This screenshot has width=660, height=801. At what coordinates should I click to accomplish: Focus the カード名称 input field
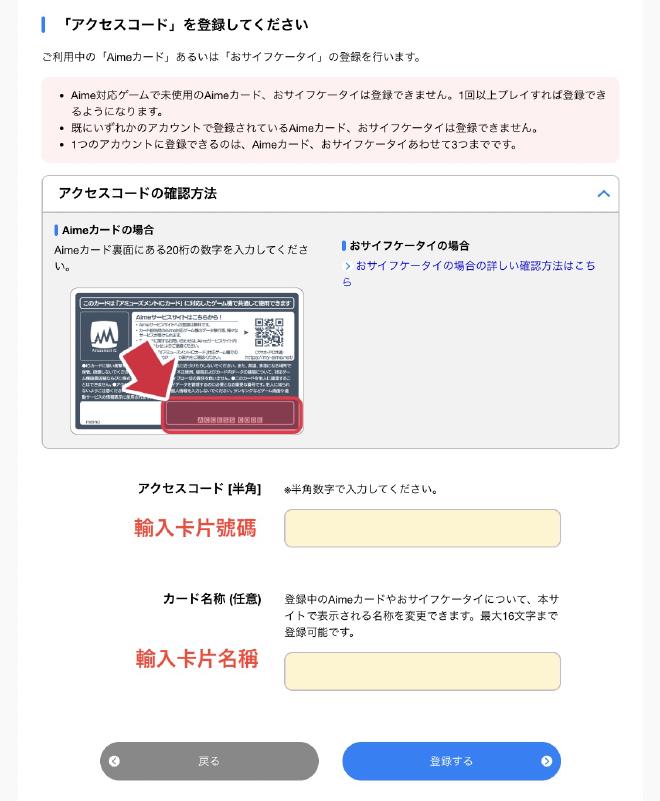click(422, 671)
